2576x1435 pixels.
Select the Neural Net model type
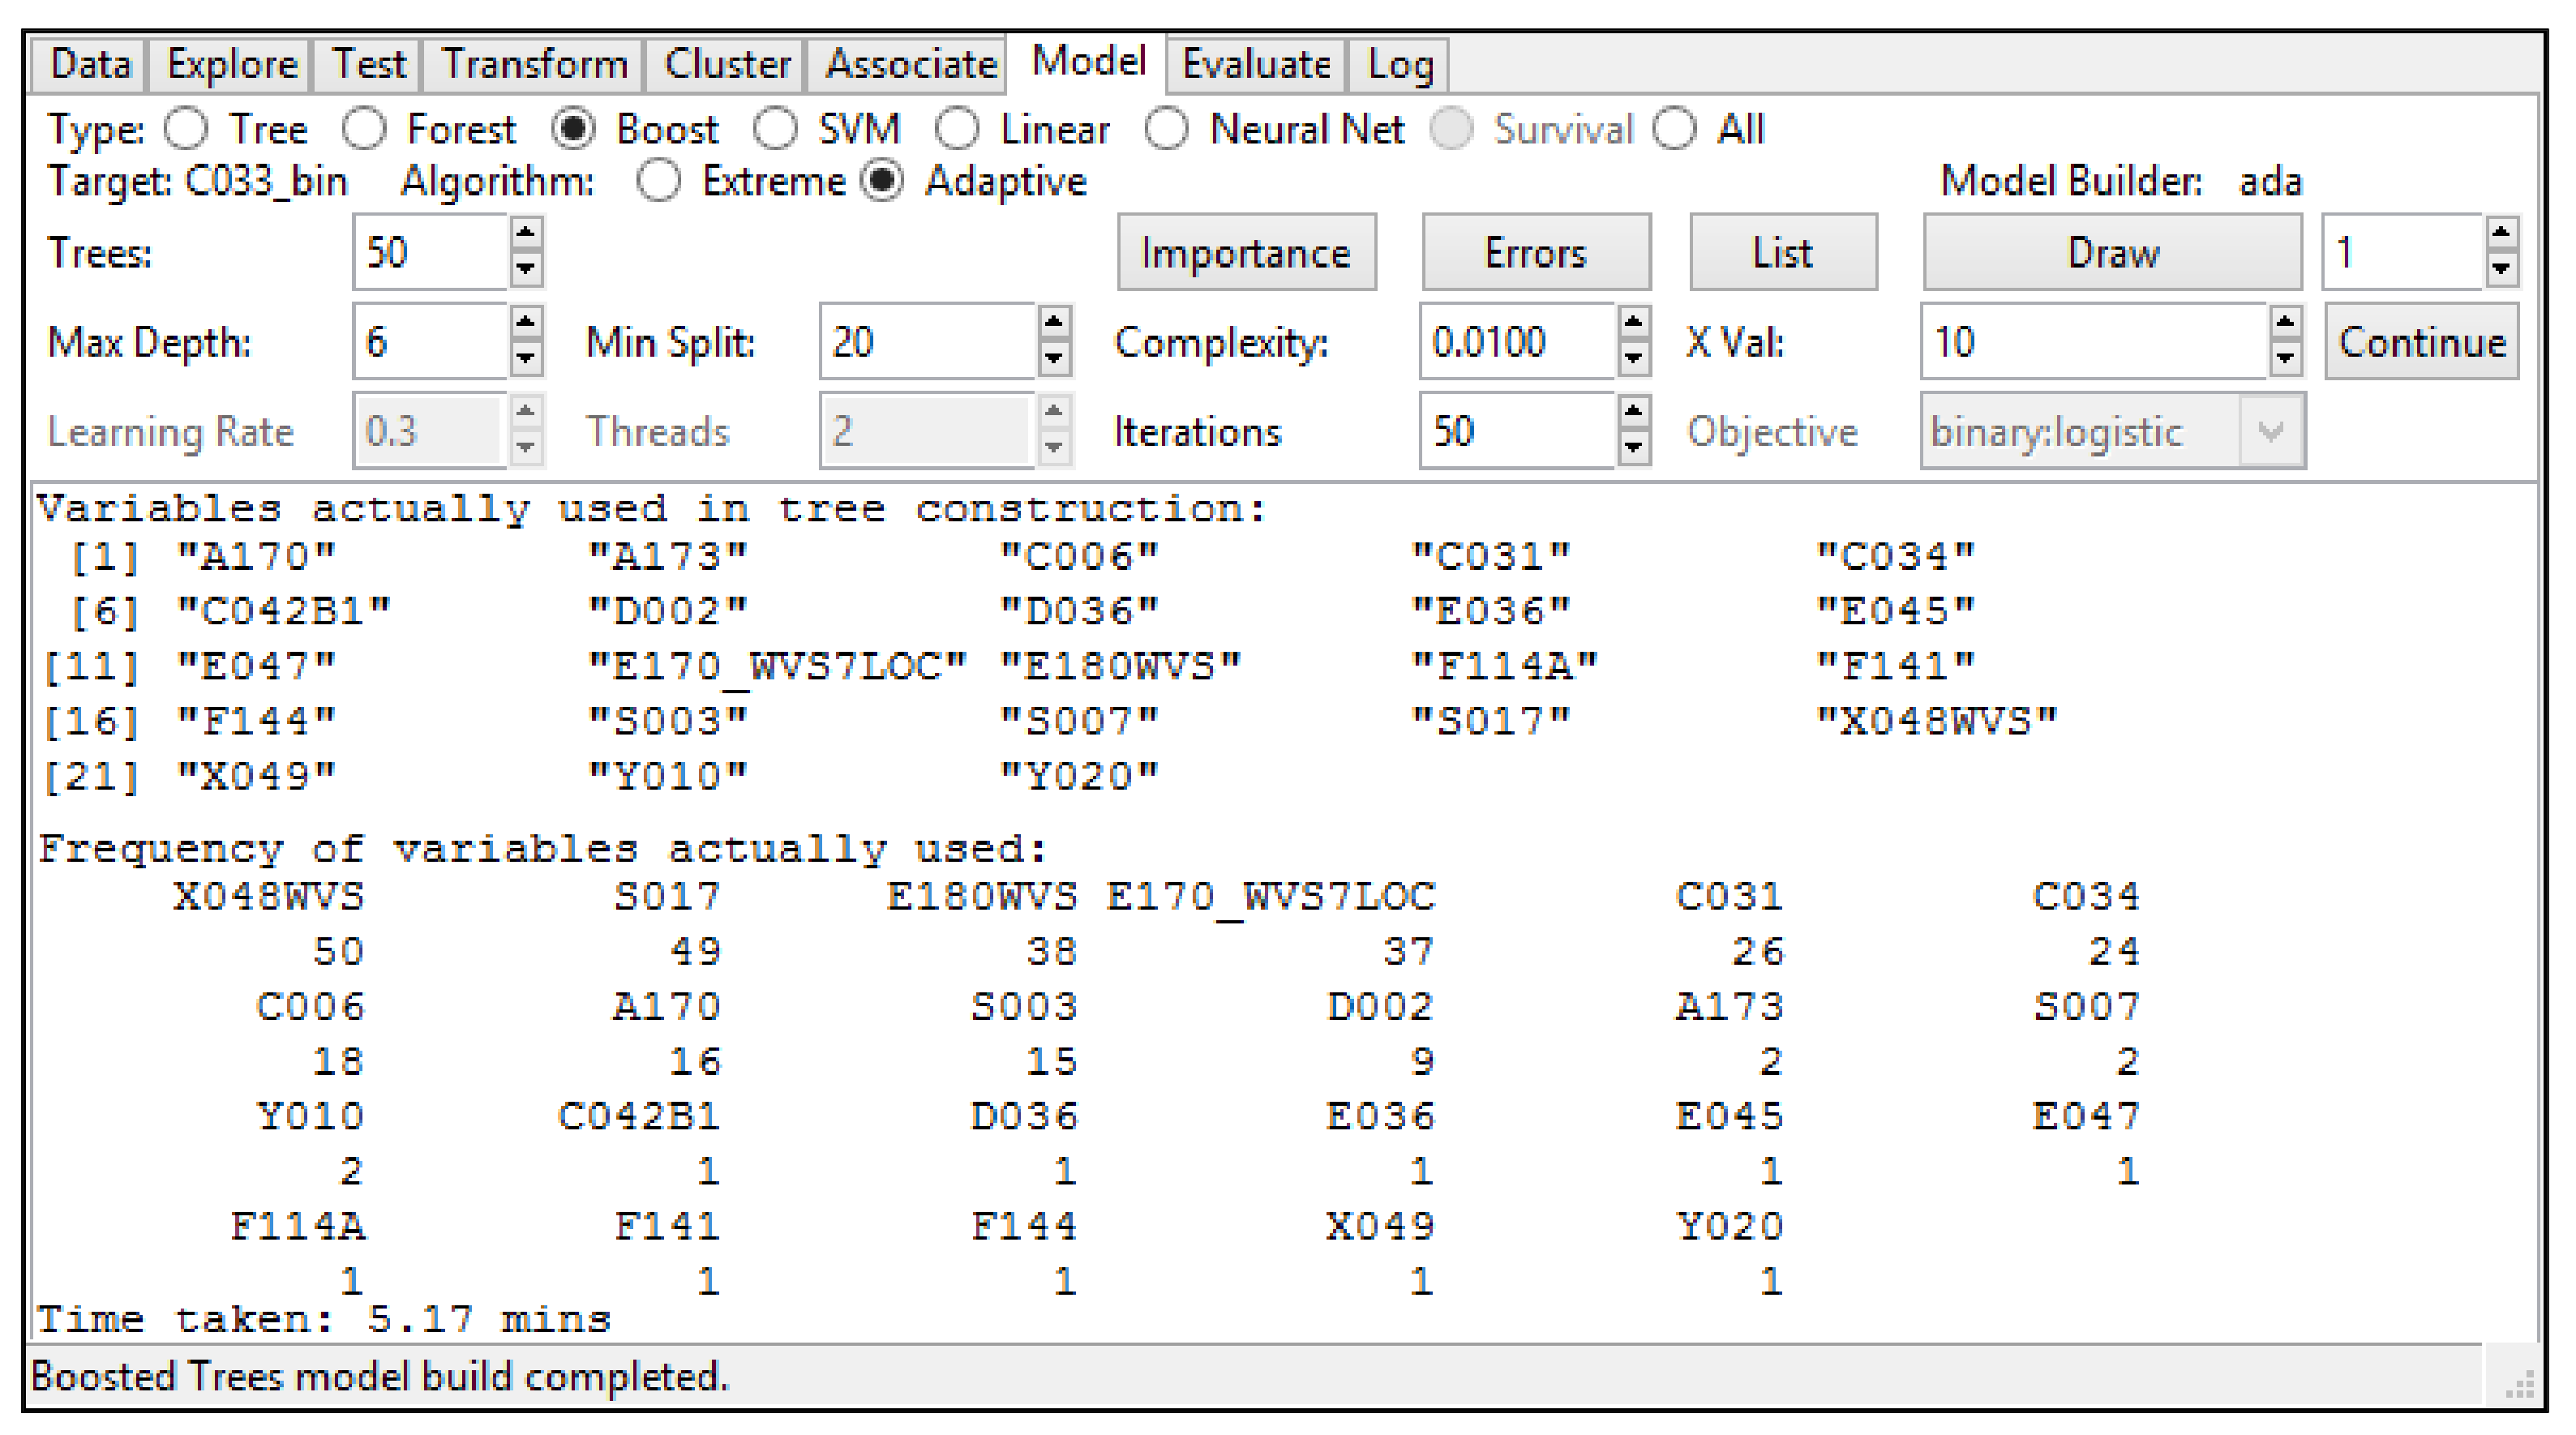[1167, 130]
